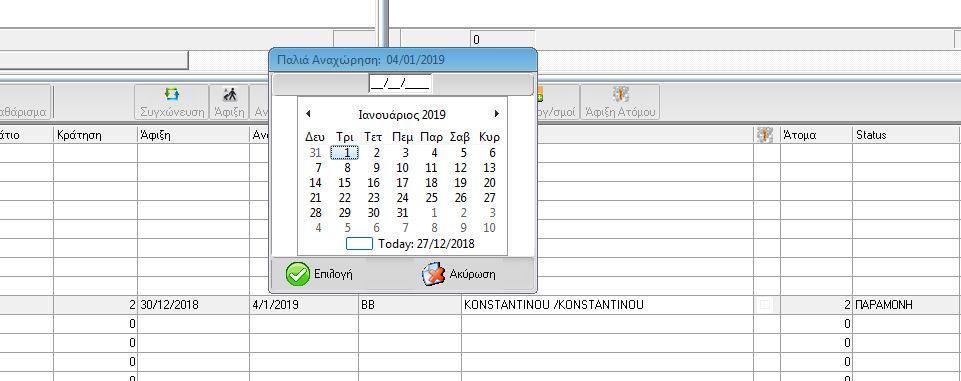Click the Ιανουάριος 2019 month title
This screenshot has width=961, height=381.
(402, 115)
